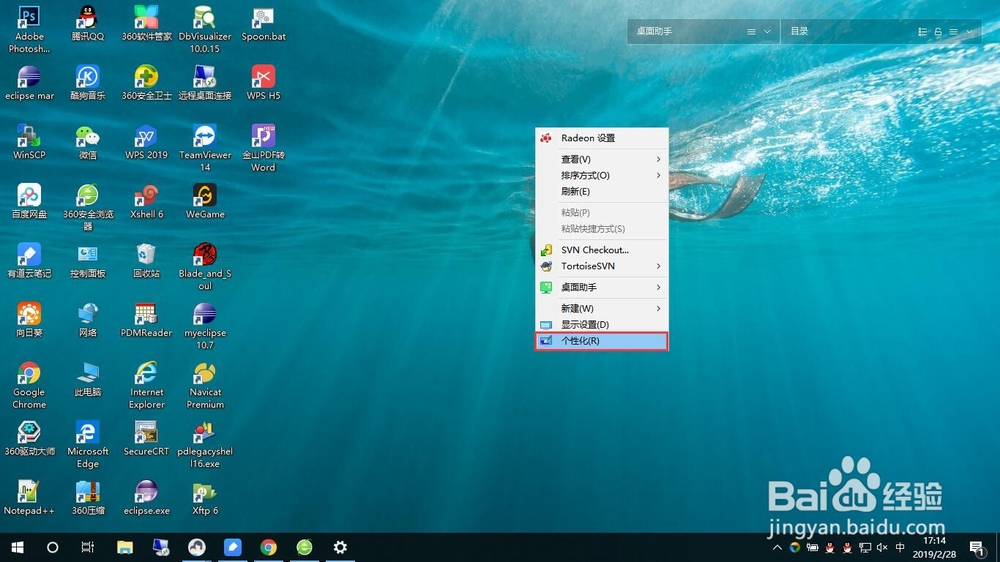Screen dimensions: 1000x562
Task: Open the Notepad++ shortcut
Action: [29, 498]
